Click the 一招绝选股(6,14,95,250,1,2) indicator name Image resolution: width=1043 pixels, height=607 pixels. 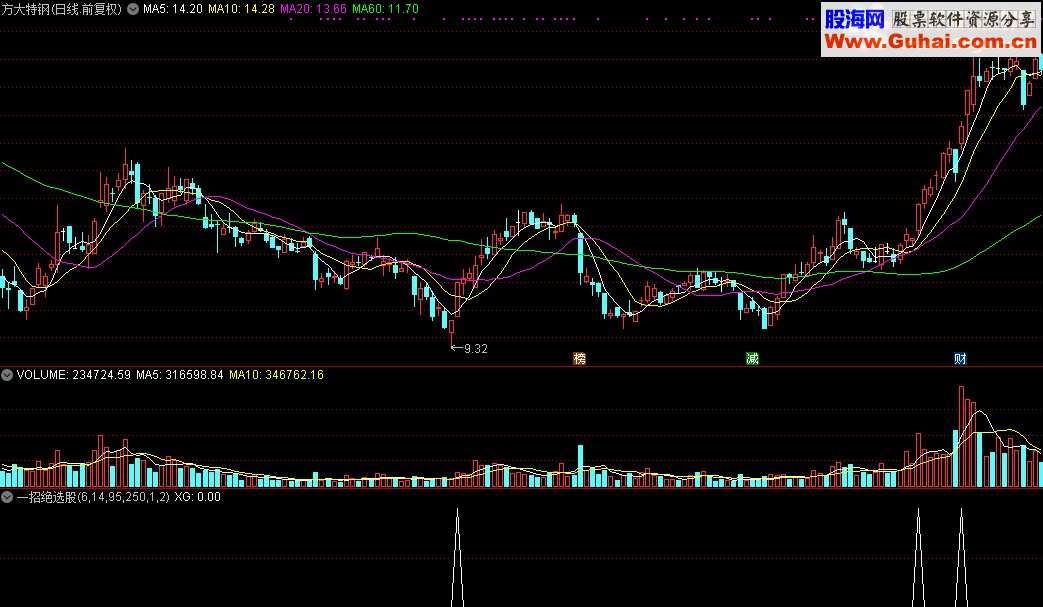[x=93, y=497]
